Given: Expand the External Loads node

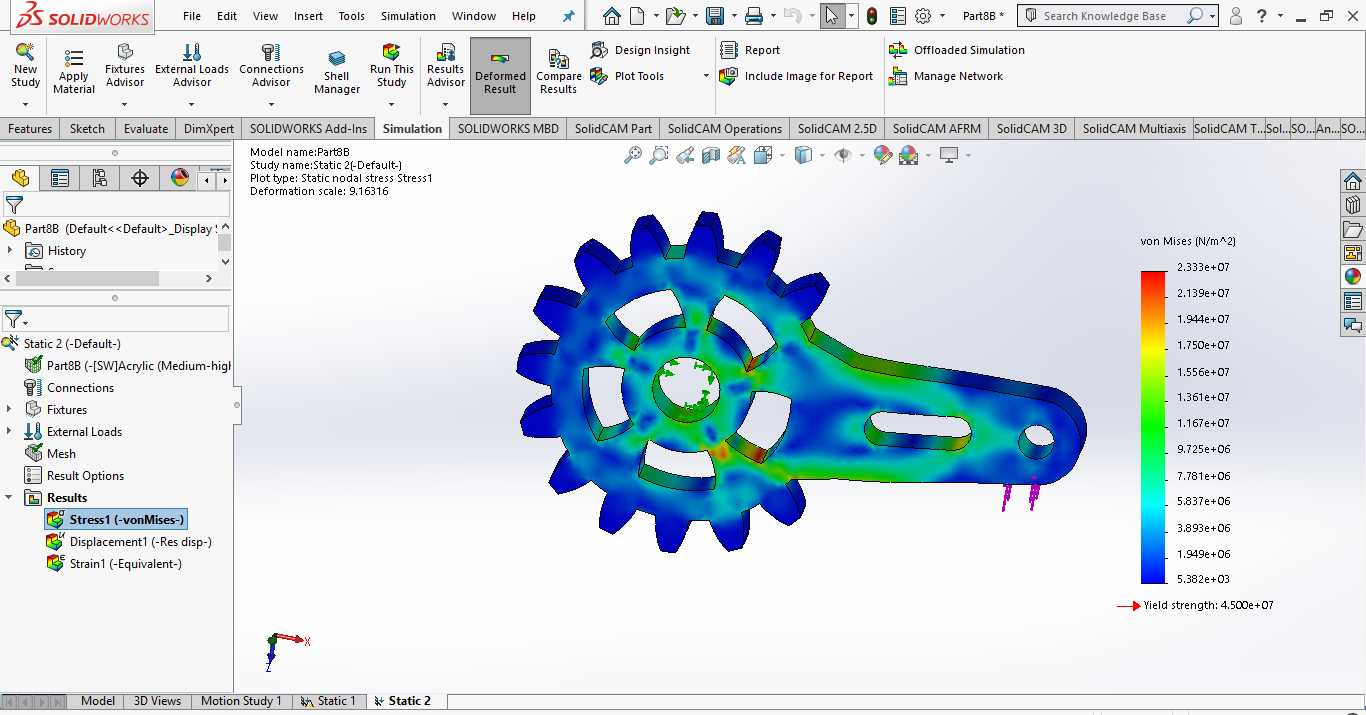Looking at the screenshot, I should point(10,431).
